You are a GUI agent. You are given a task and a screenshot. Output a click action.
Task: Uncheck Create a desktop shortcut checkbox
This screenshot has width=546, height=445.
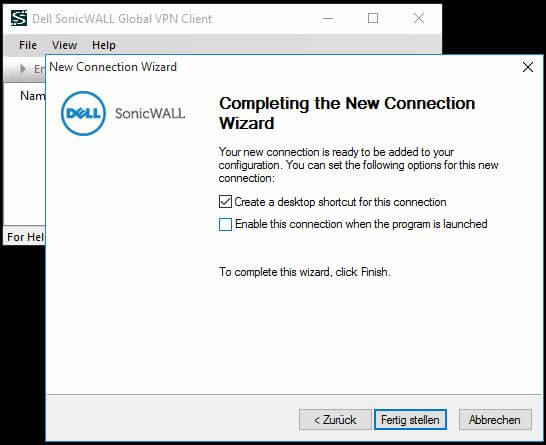click(225, 202)
